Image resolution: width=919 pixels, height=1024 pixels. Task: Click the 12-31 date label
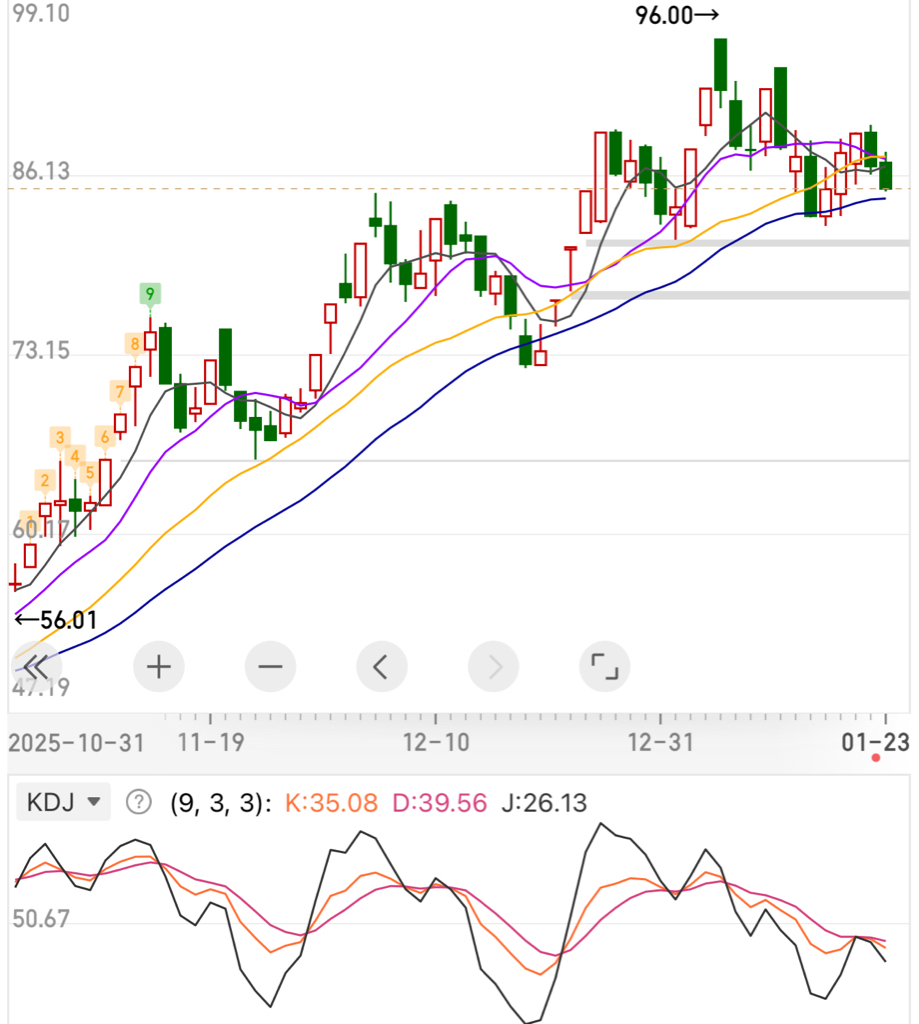coord(660,743)
